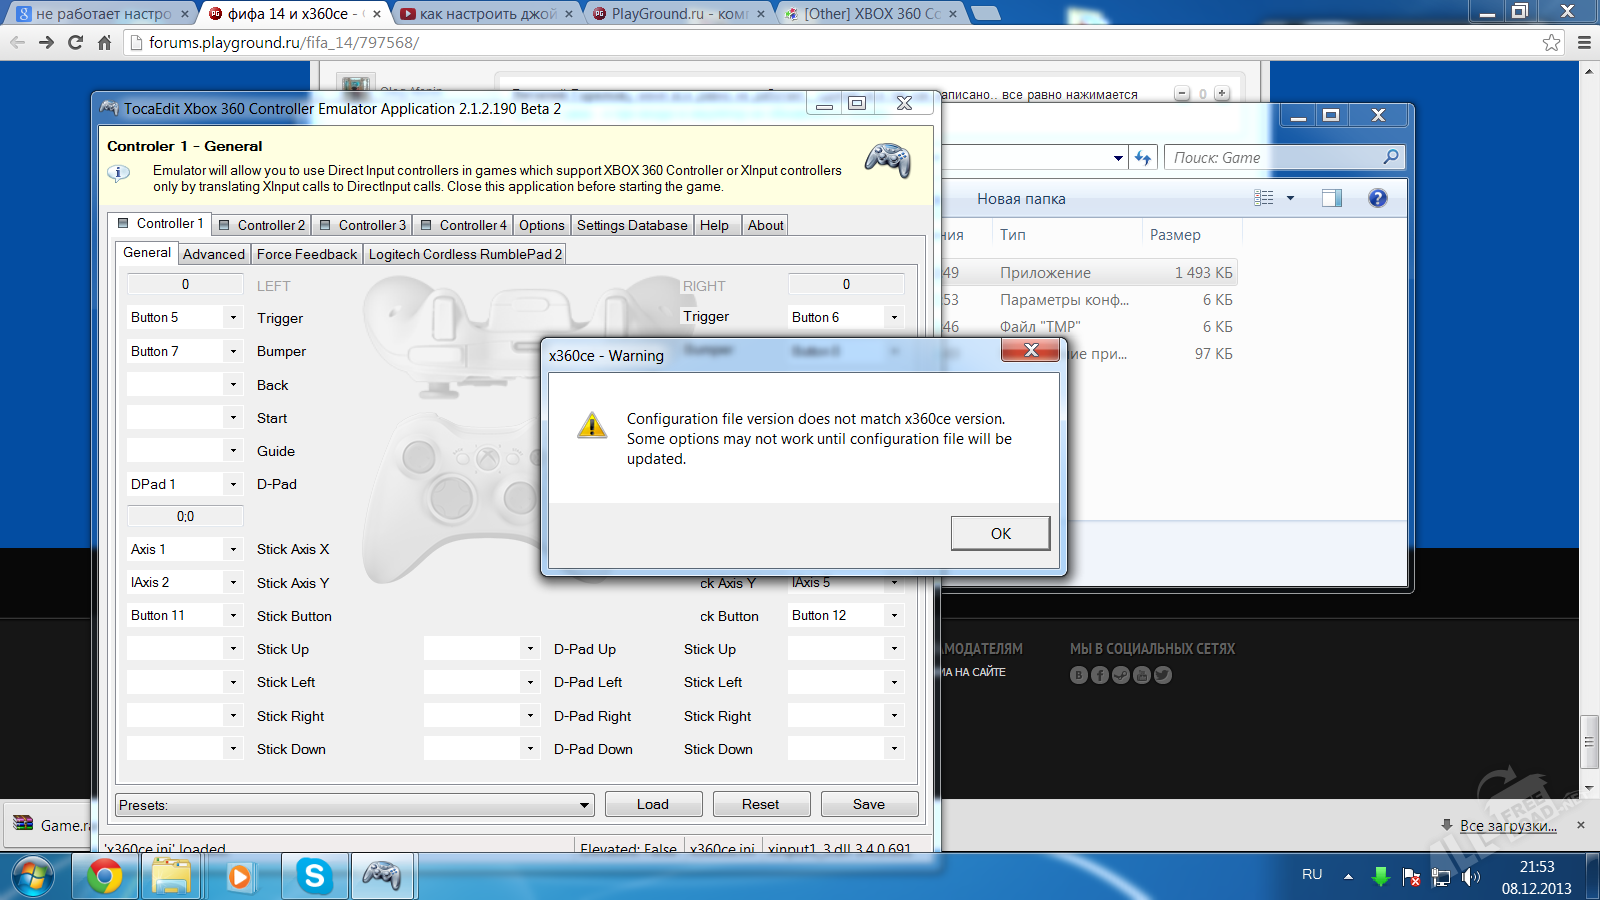Open the Explorer help question mark icon

pyautogui.click(x=1377, y=198)
